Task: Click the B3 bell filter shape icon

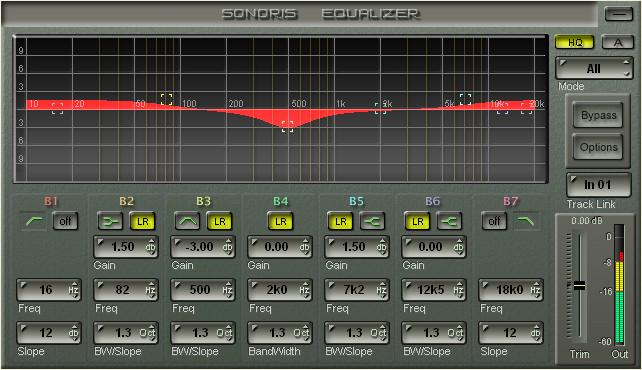Action: point(188,221)
